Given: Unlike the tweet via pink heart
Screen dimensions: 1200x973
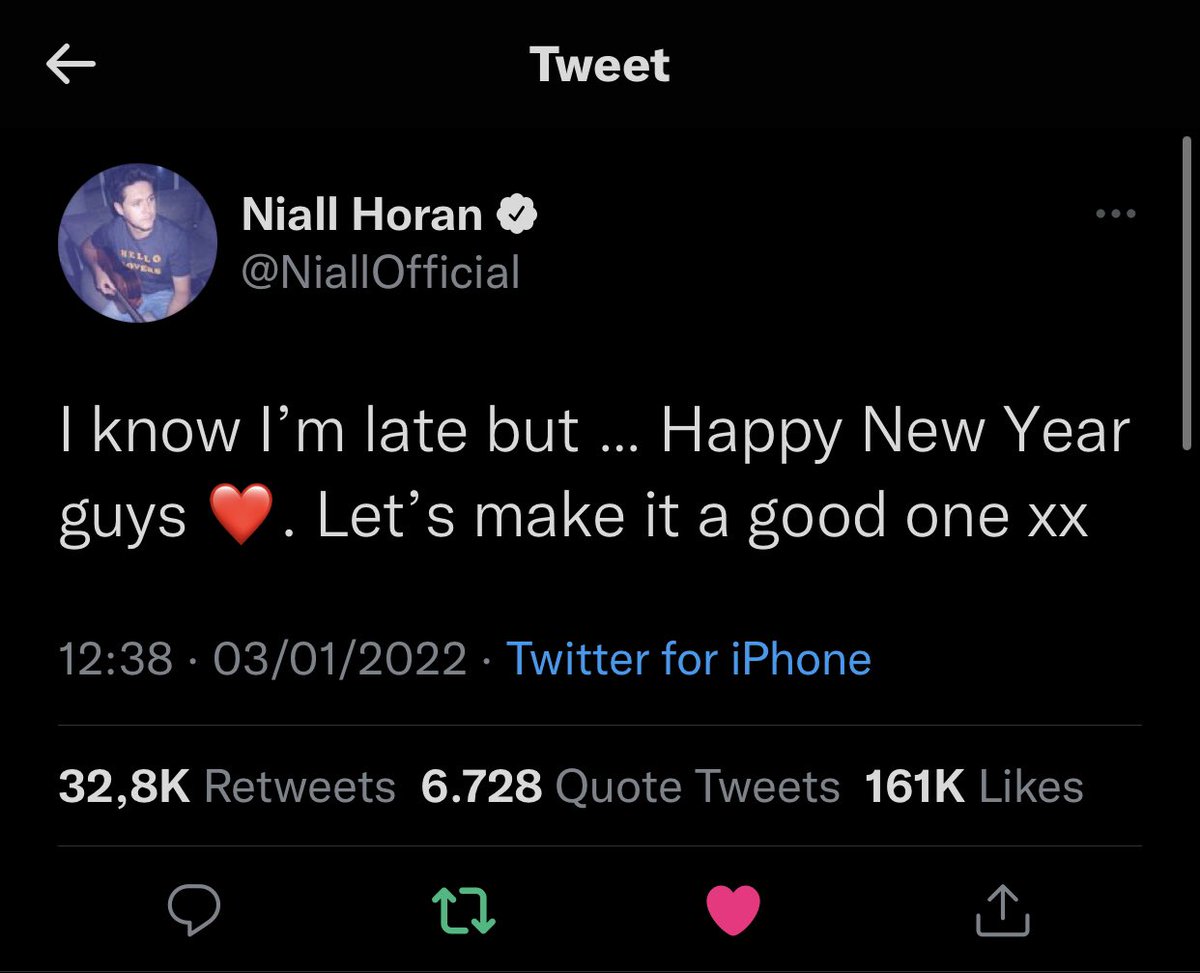Looking at the screenshot, I should point(733,909).
